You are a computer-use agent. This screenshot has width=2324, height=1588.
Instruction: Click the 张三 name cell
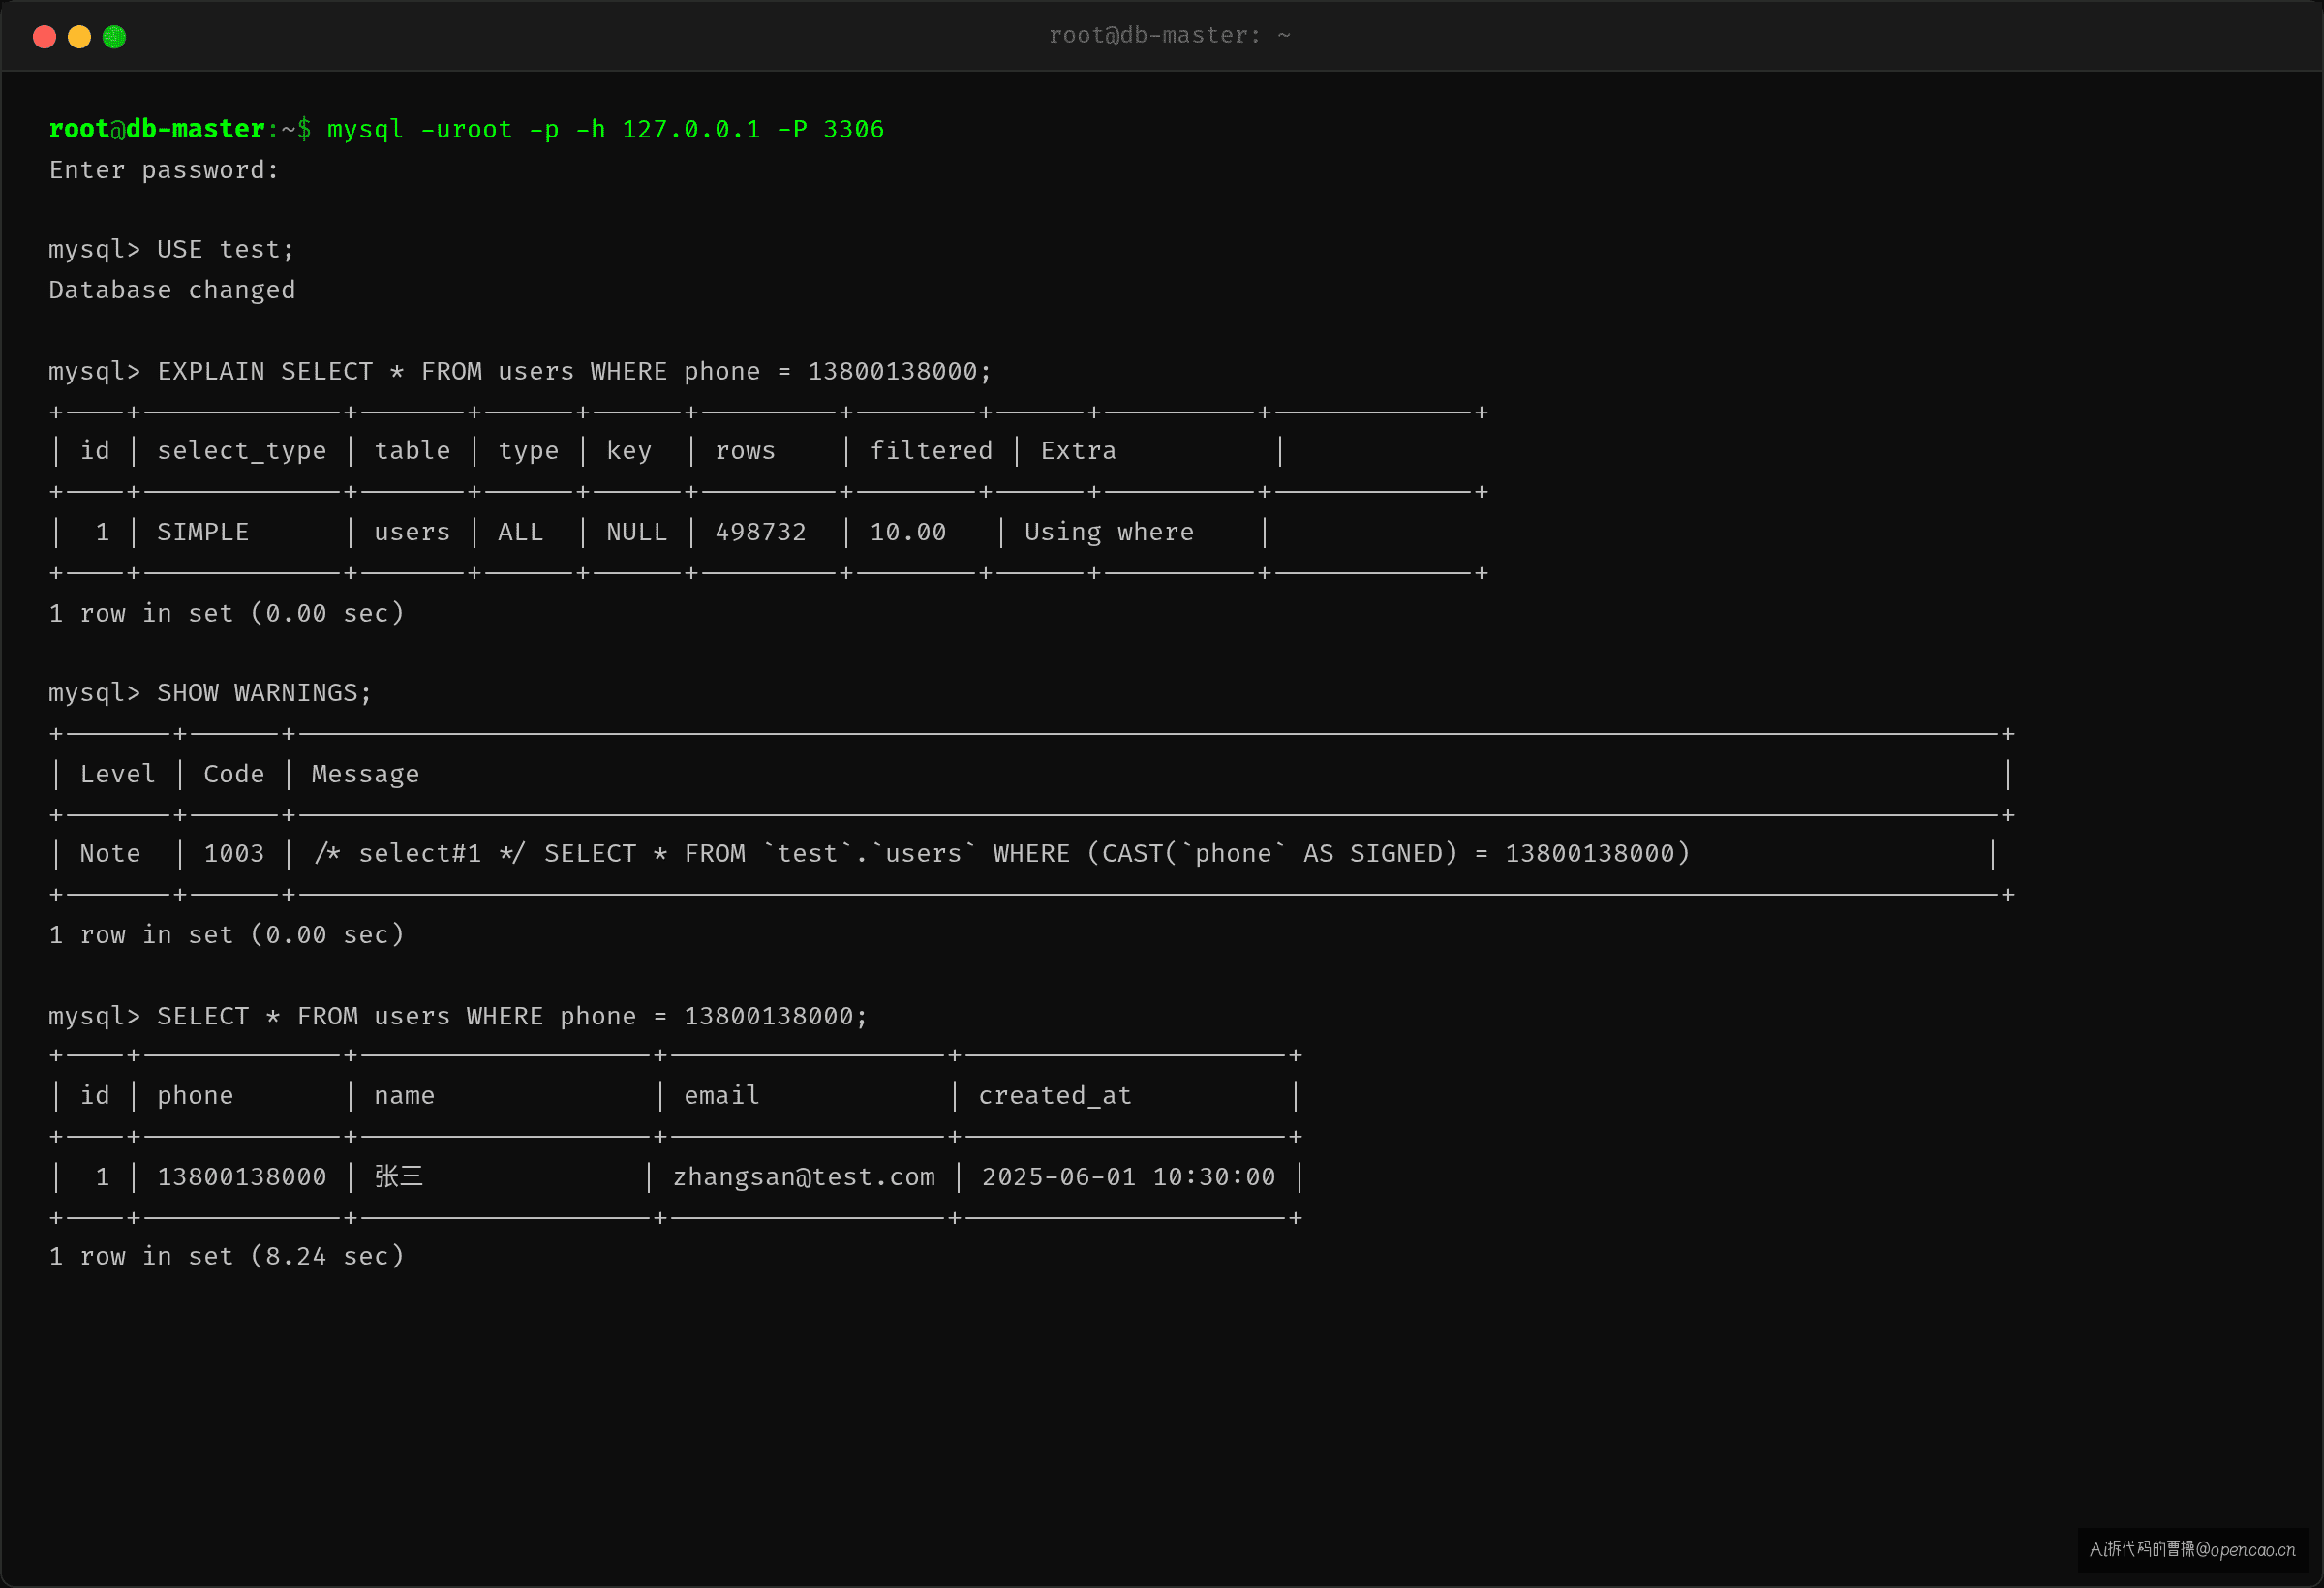pos(399,1176)
